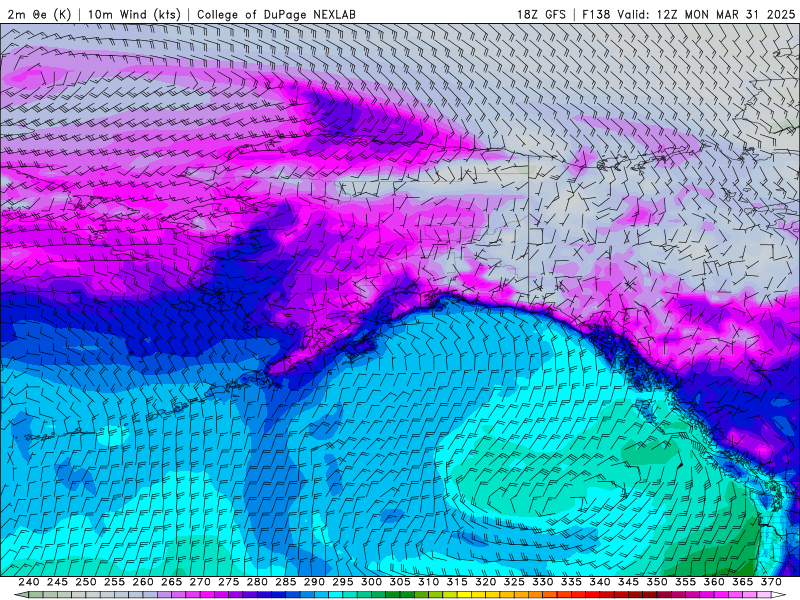Click the 255 value on the color scale

[114, 582]
